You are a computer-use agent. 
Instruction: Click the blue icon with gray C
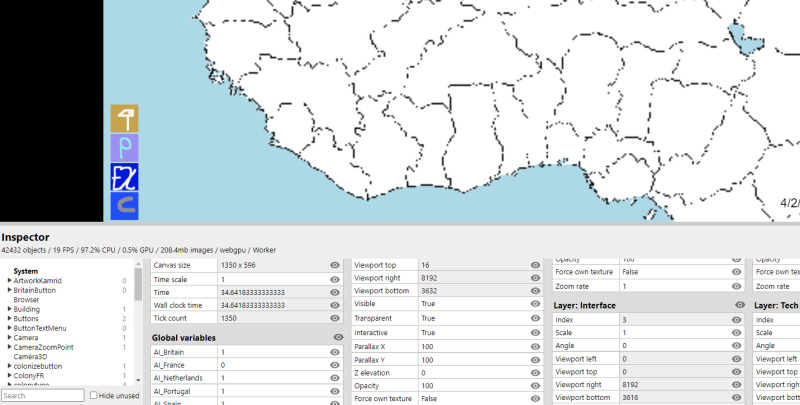(x=124, y=206)
